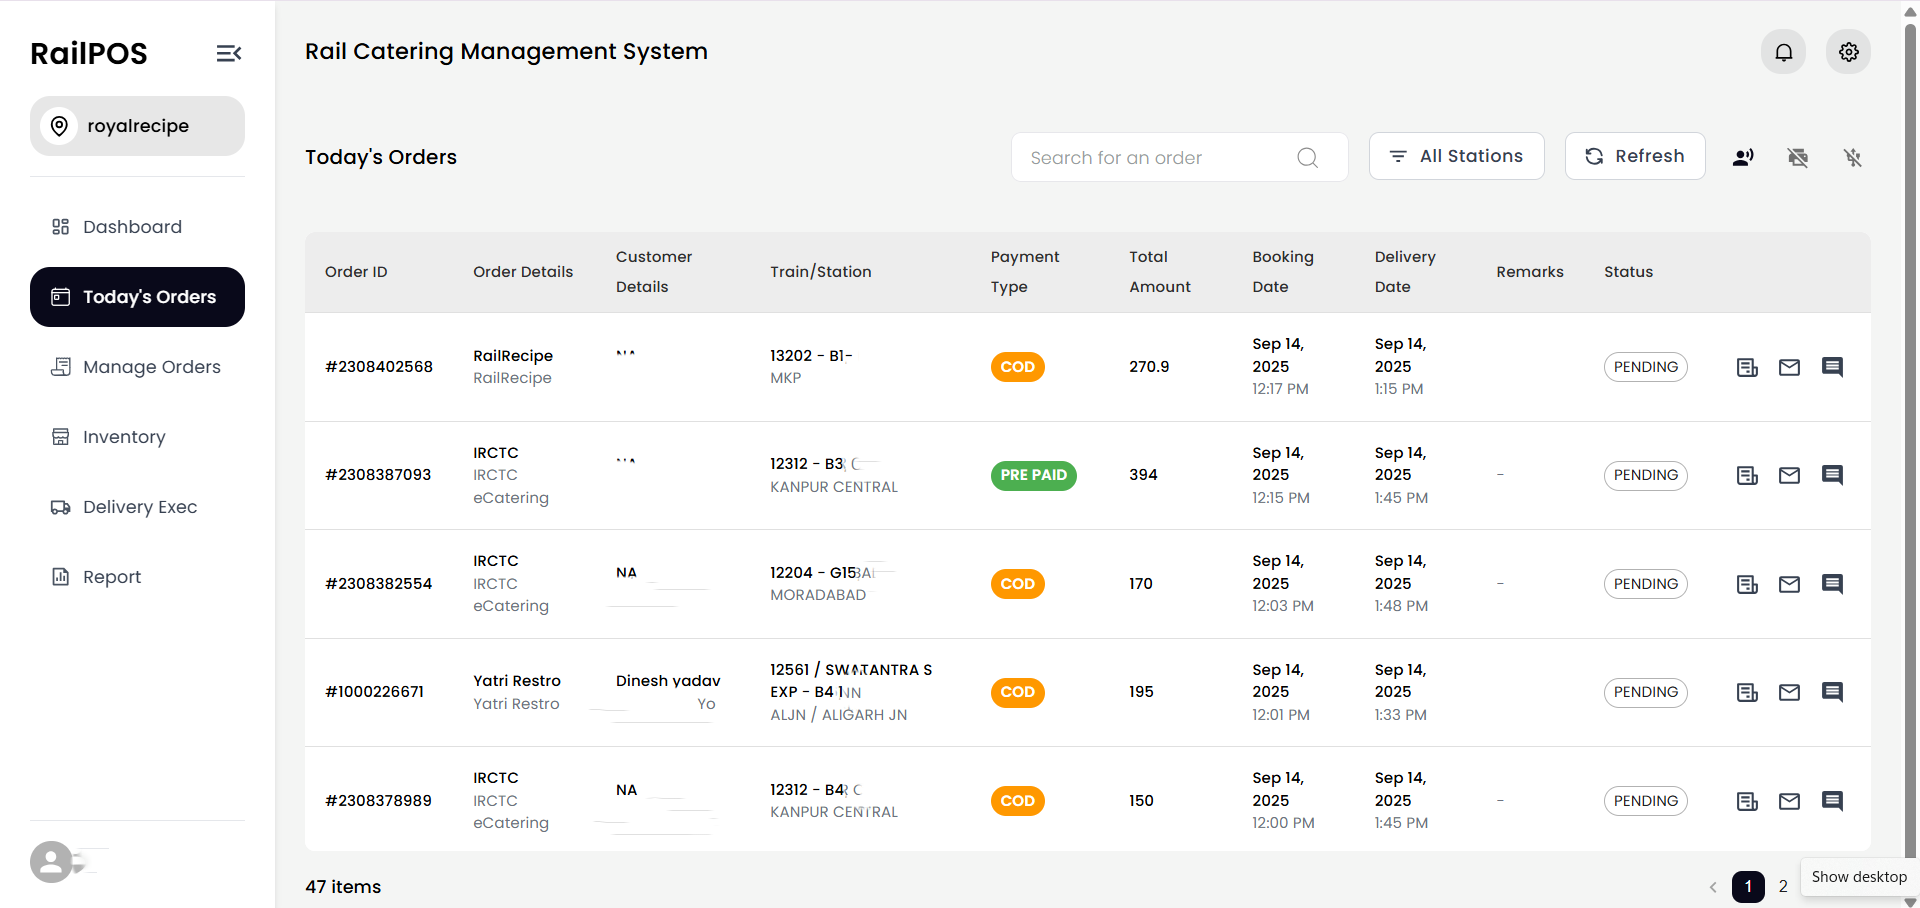
Task: Click the PRE PAID payment badge
Action: [x=1033, y=475]
